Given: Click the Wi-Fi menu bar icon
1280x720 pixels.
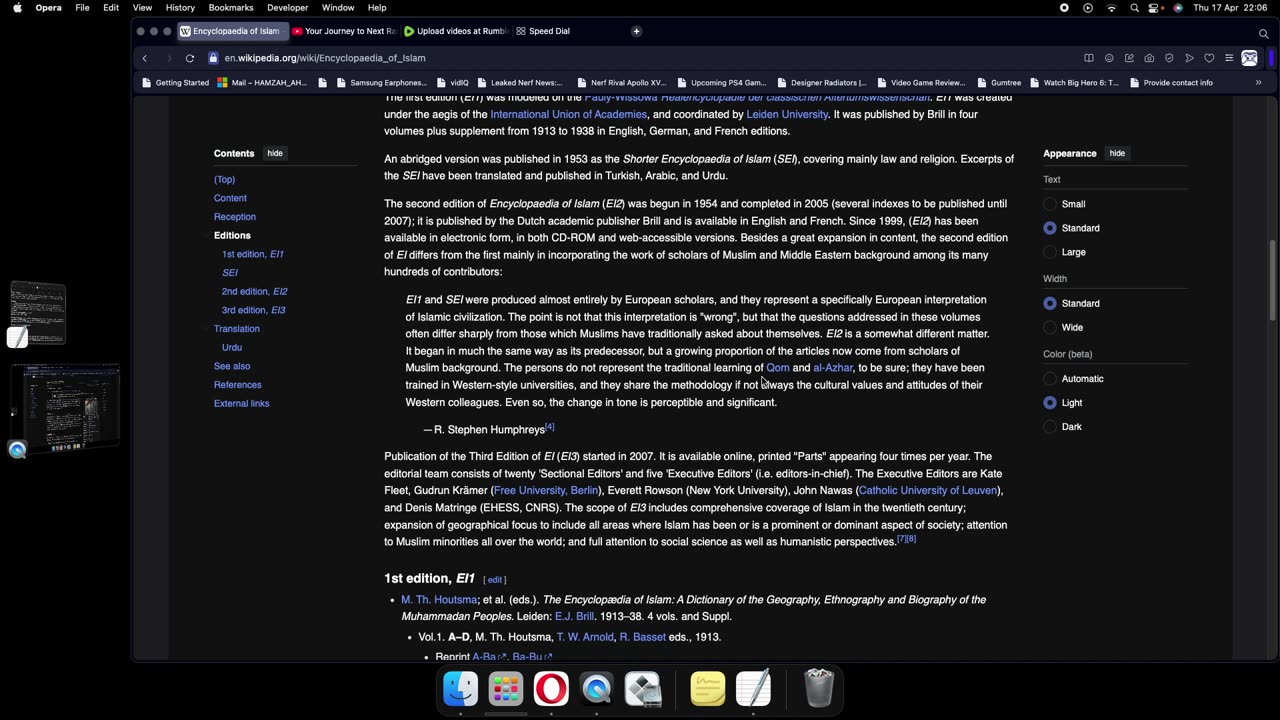Looking at the screenshot, I should pos(1111,8).
